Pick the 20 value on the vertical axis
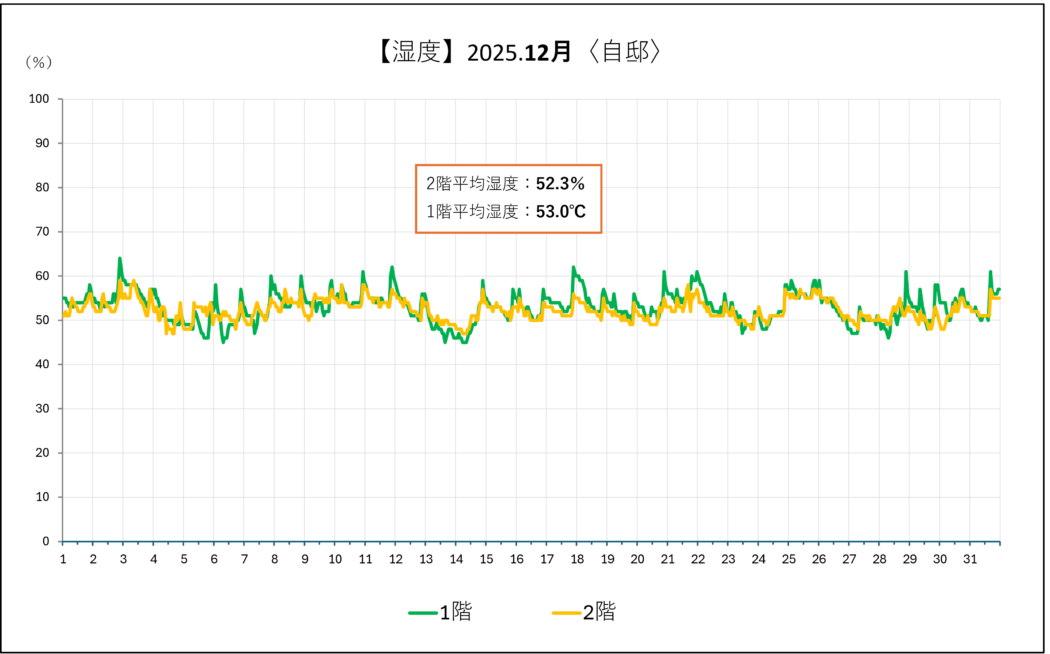The height and width of the screenshot is (654, 1050). [x=42, y=453]
